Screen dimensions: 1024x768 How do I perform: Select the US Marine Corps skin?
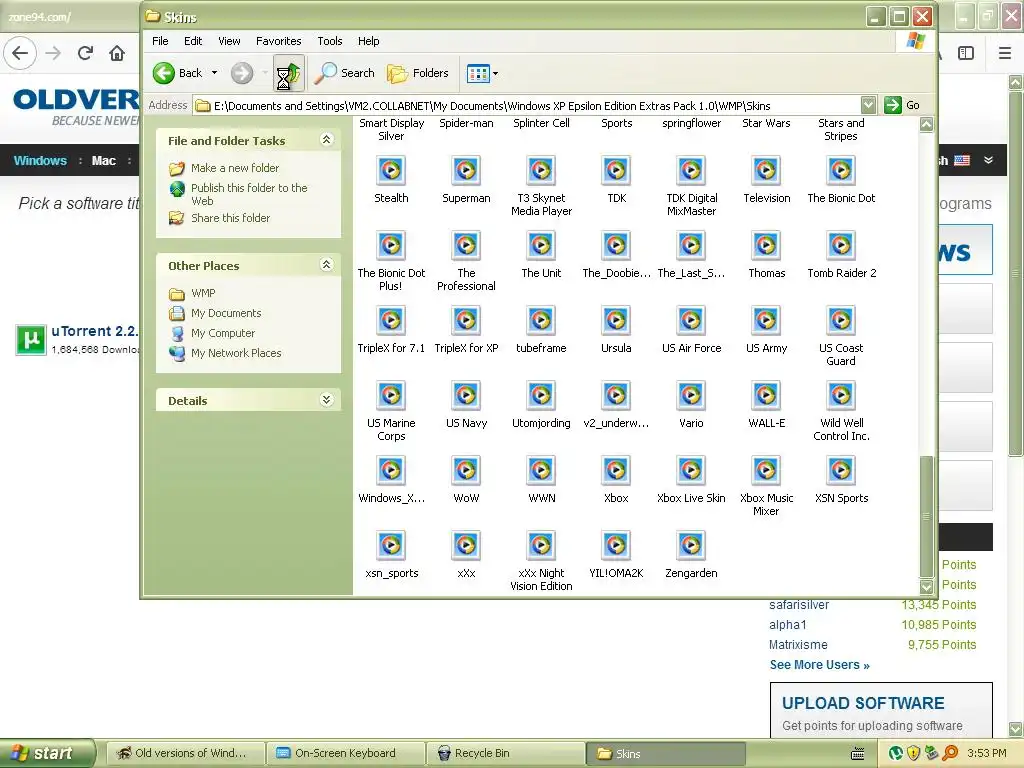pos(391,396)
